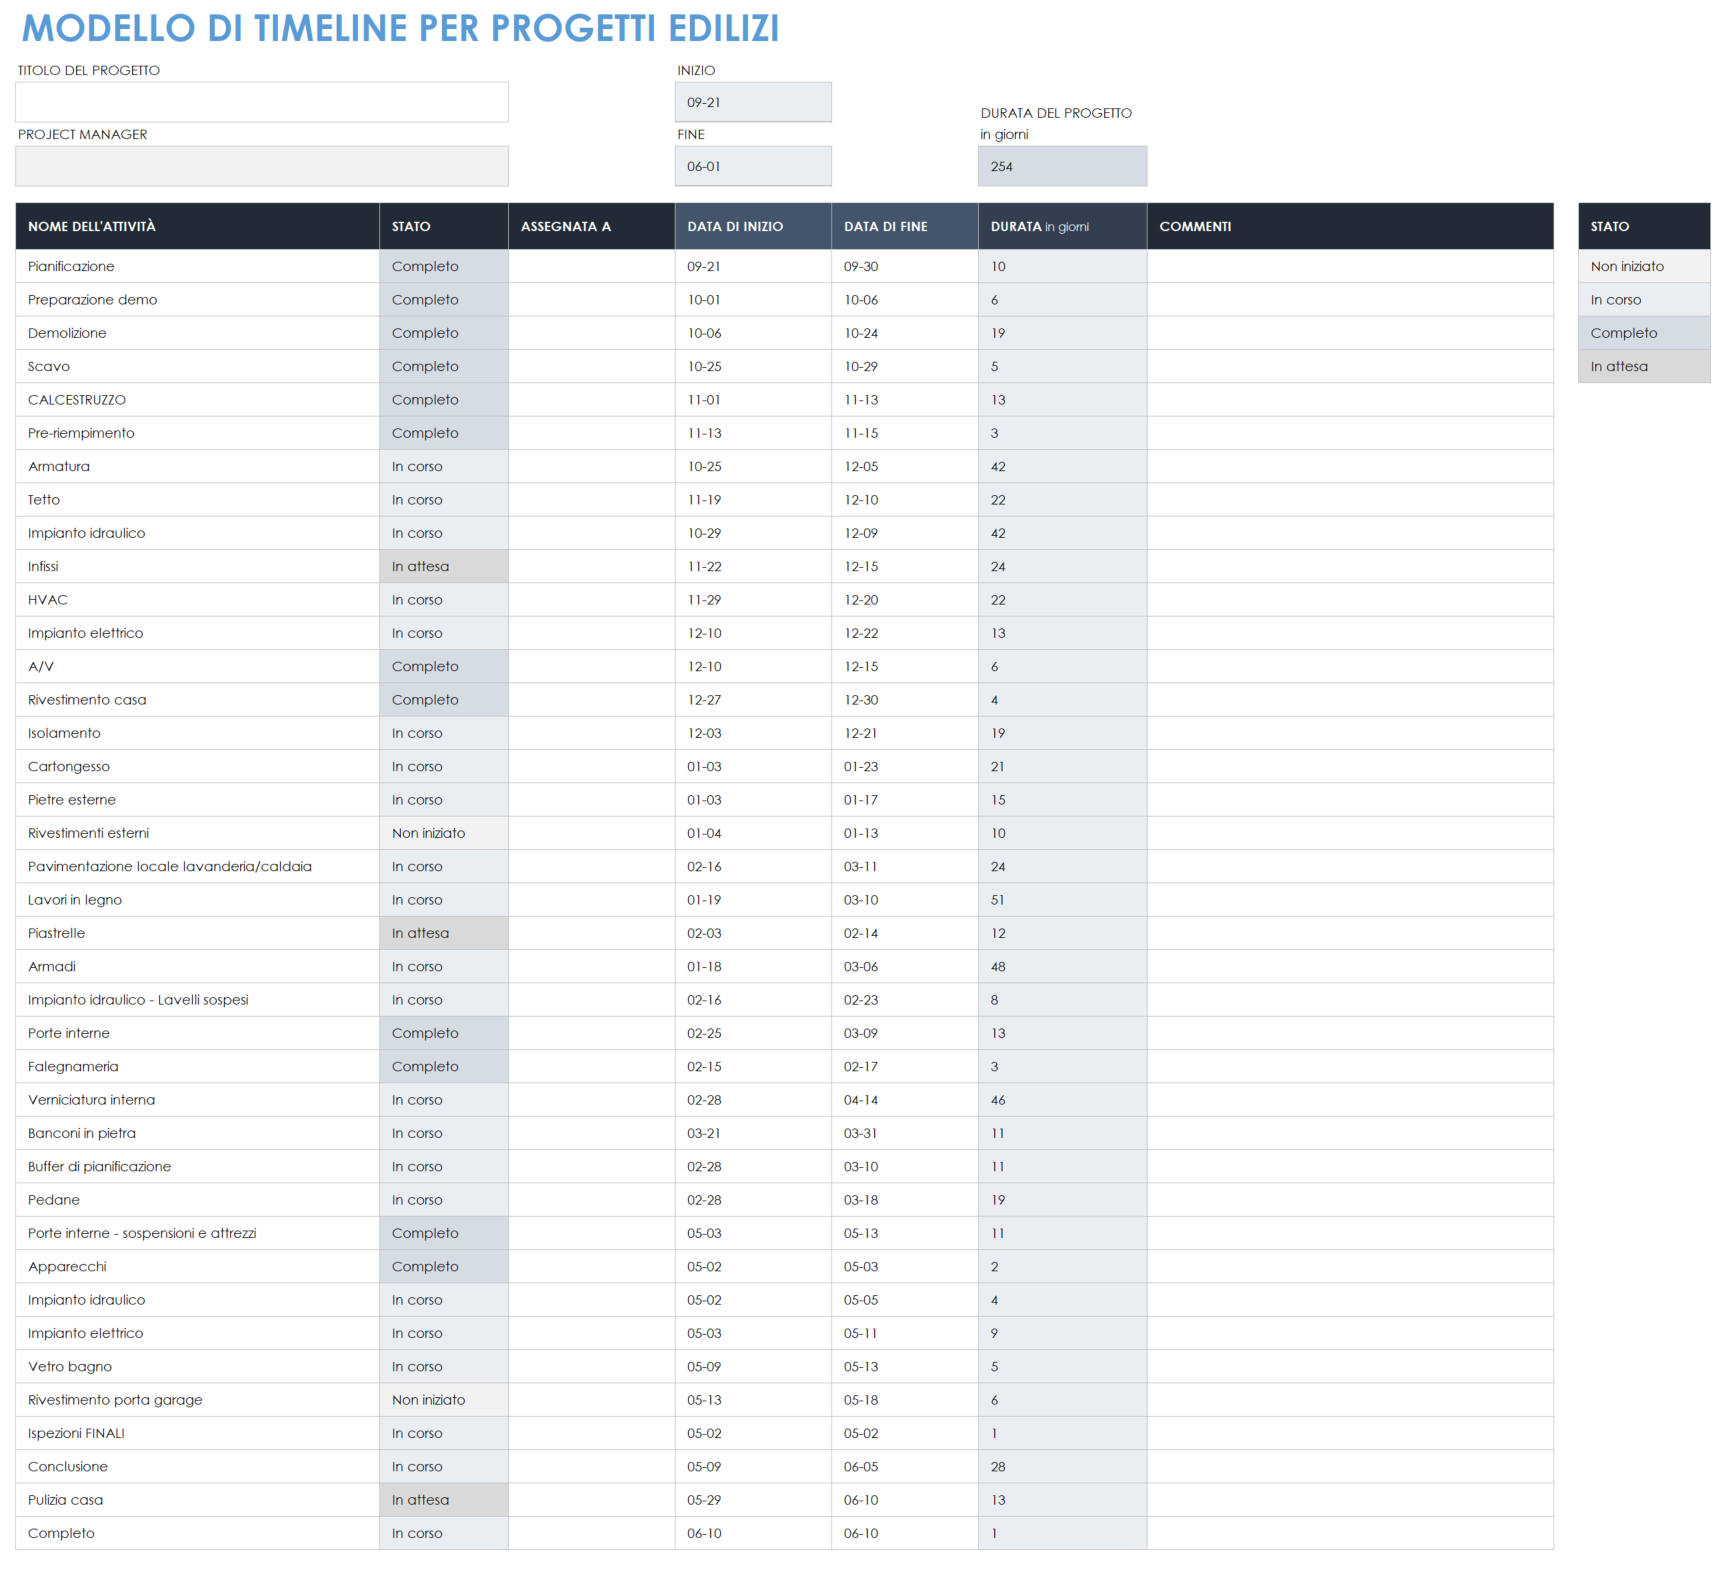The width and height of the screenshot is (1728, 1577).
Task: Select the HVAC activity cell
Action: click(x=197, y=599)
